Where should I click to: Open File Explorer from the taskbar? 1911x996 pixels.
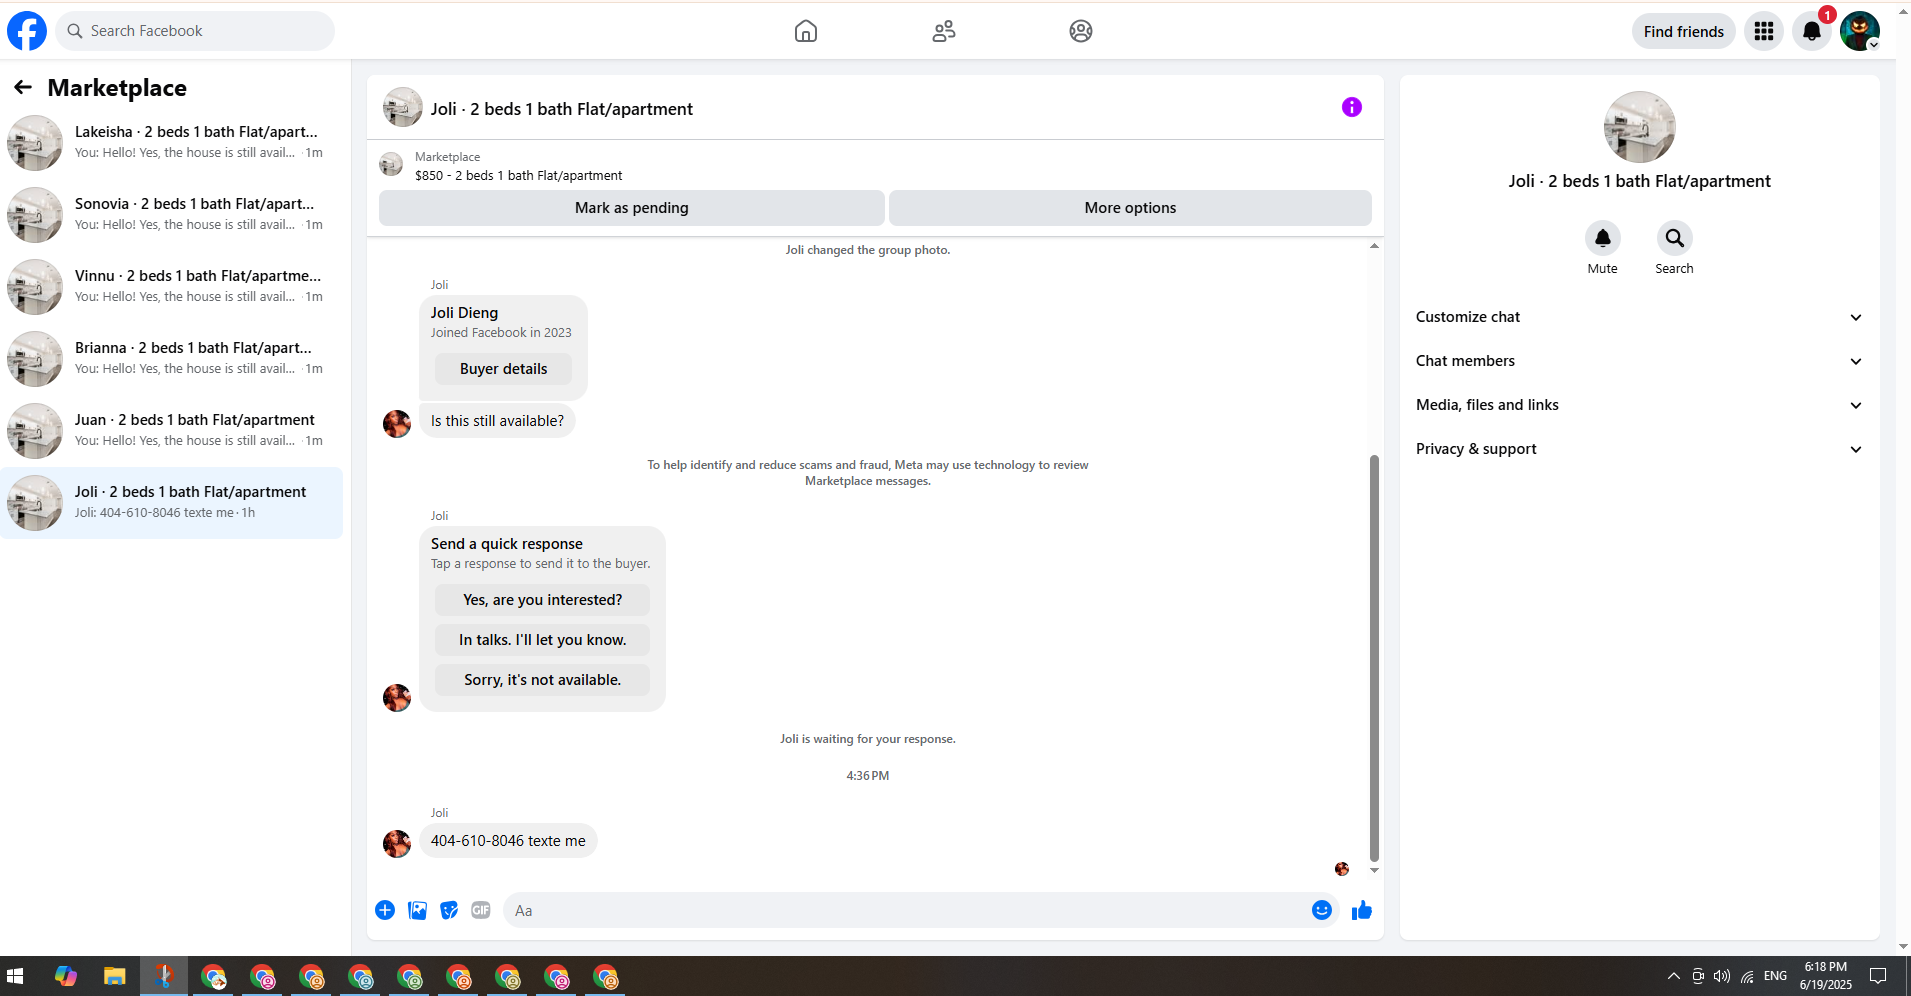115,976
